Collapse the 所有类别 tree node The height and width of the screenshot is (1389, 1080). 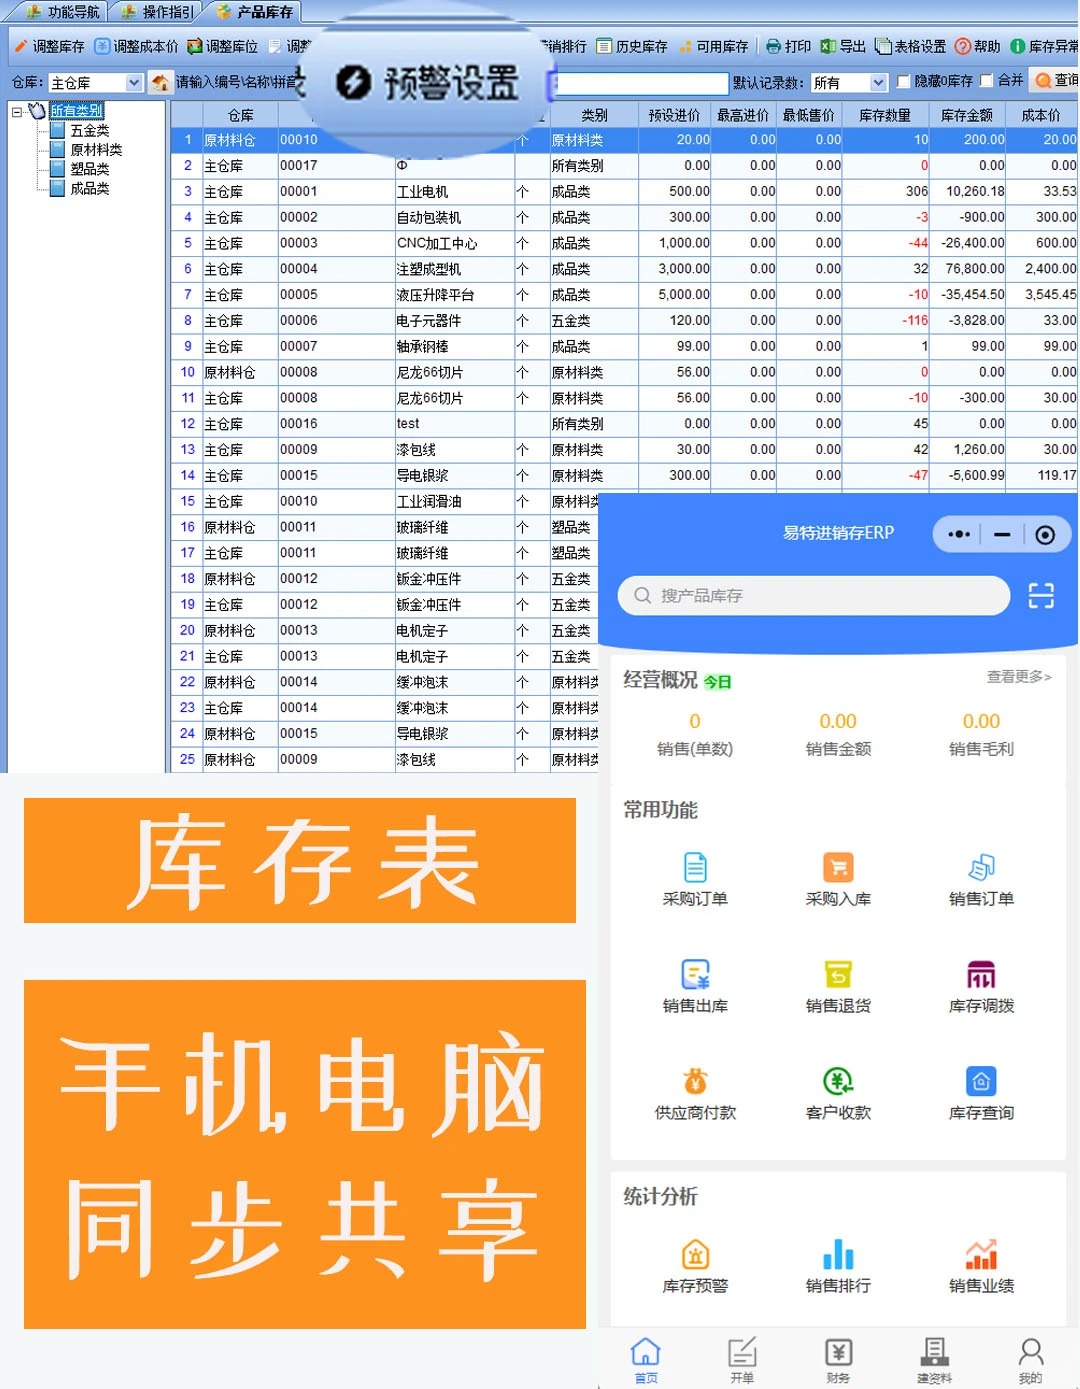tap(17, 111)
